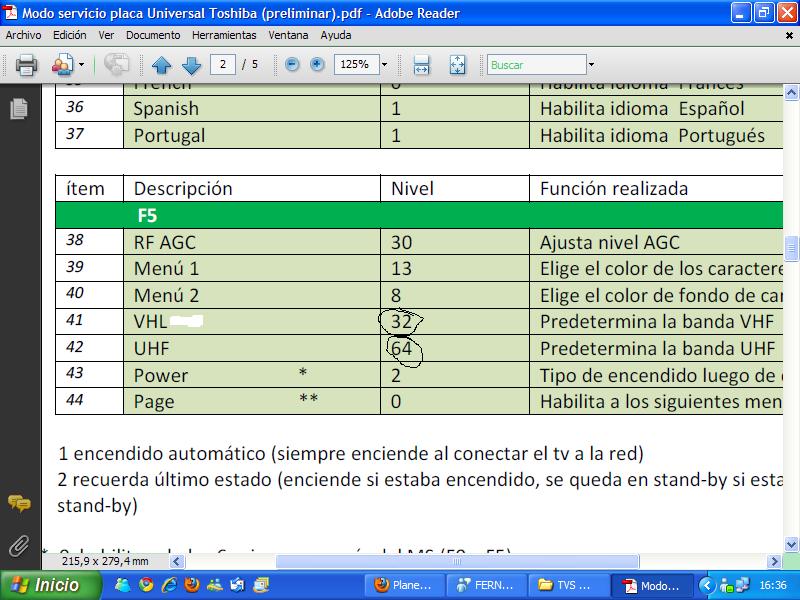800x600 pixels.
Task: Click the fit one full page icon
Action: tap(457, 65)
